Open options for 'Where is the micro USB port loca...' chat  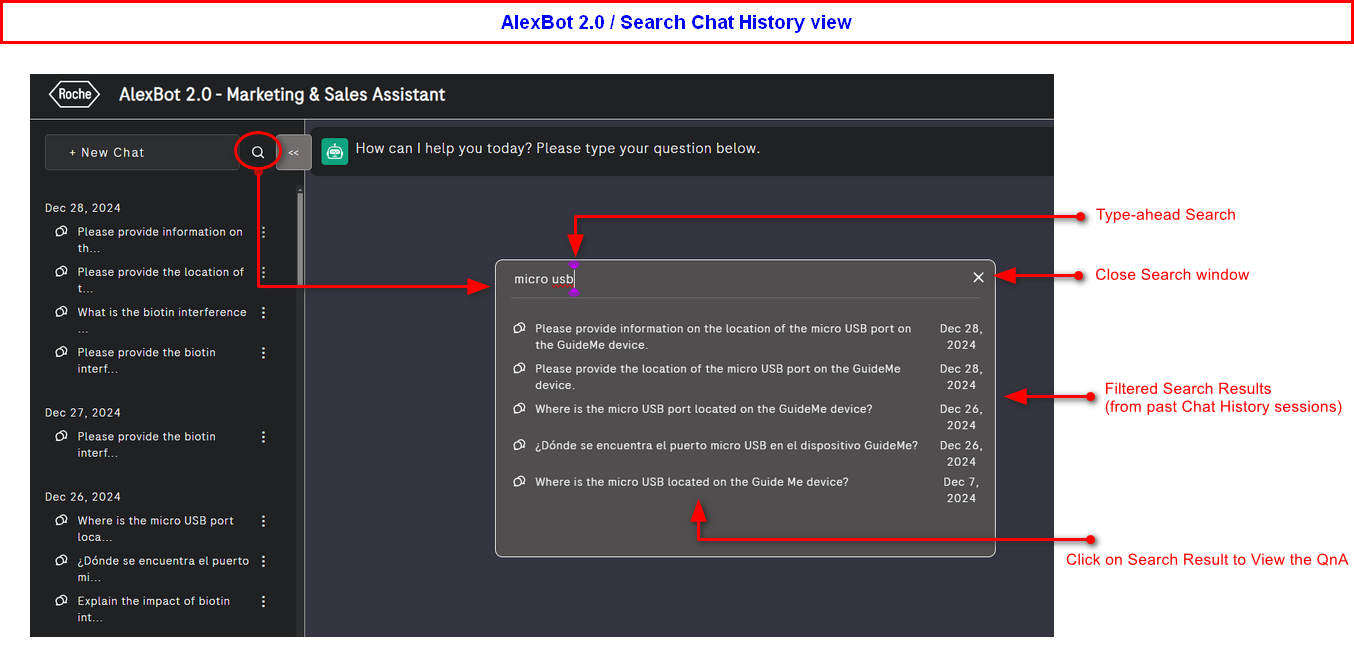coord(264,520)
